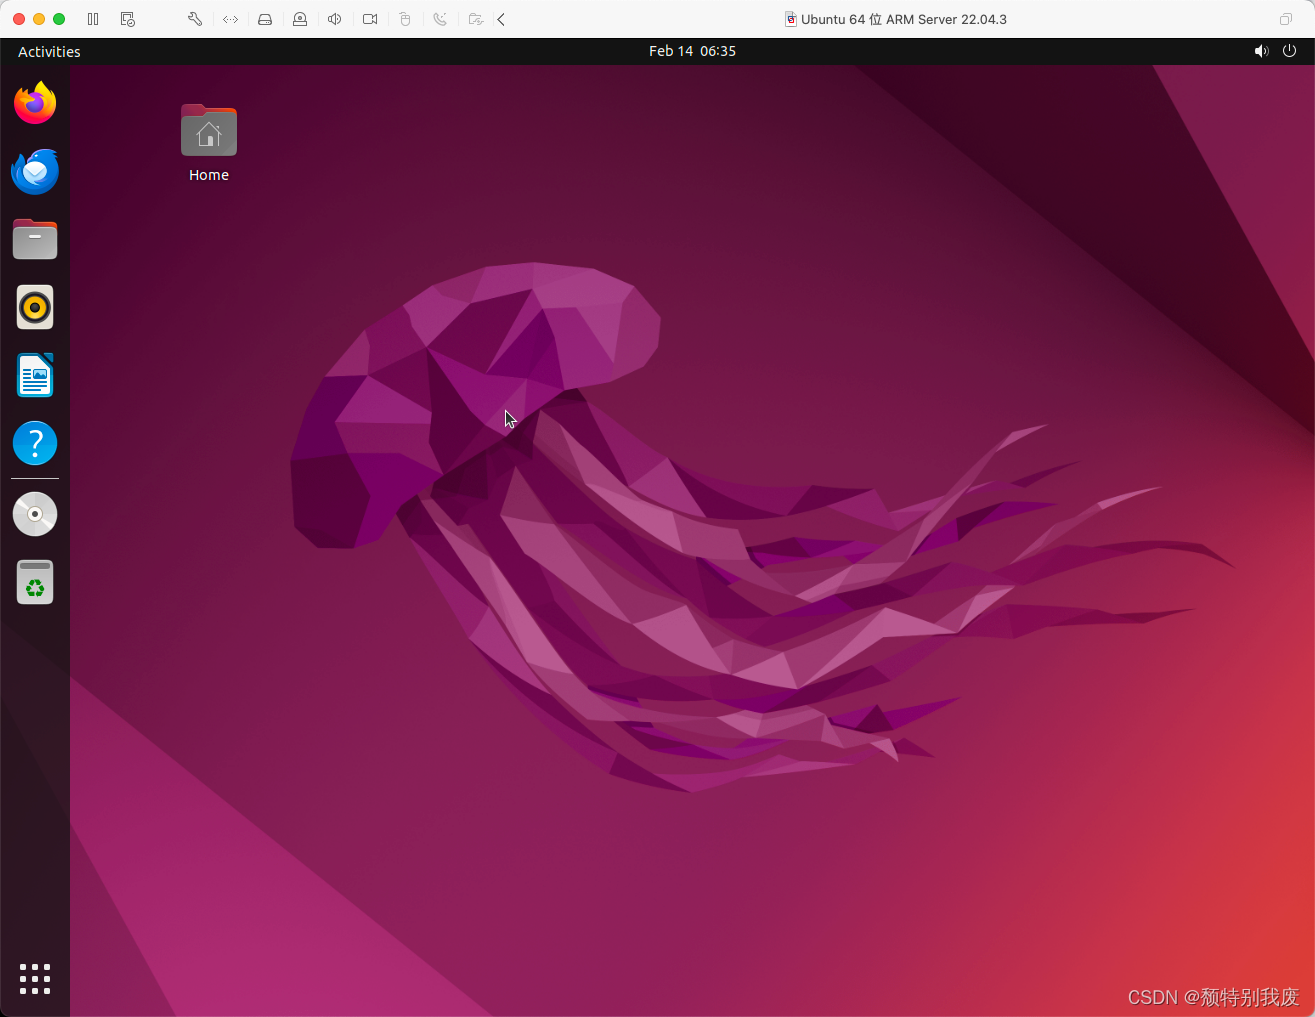This screenshot has height=1017, width=1315.
Task: Click the mouse device toolbar icon
Action: (x=405, y=19)
